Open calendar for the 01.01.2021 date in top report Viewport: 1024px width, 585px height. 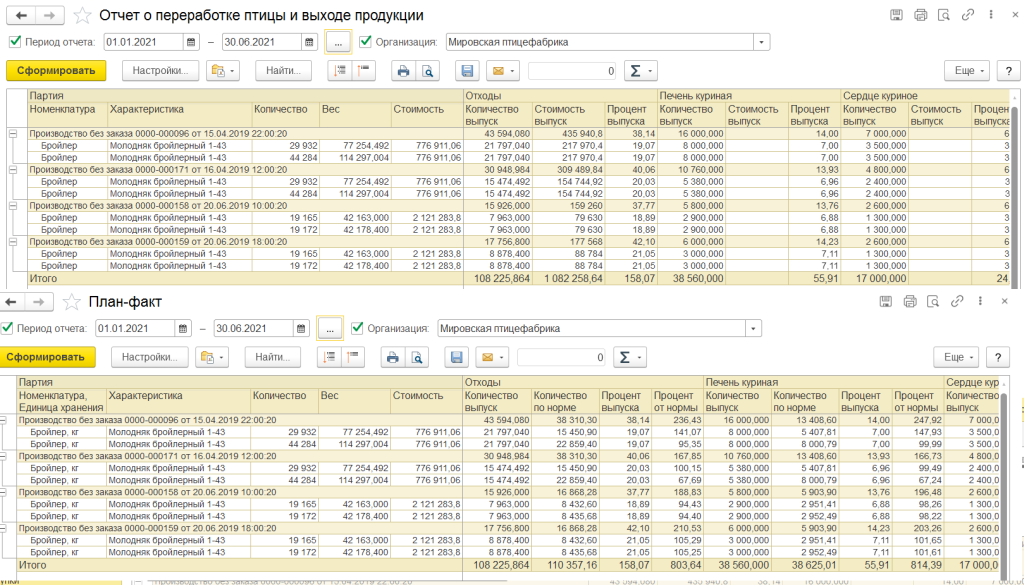[191, 42]
